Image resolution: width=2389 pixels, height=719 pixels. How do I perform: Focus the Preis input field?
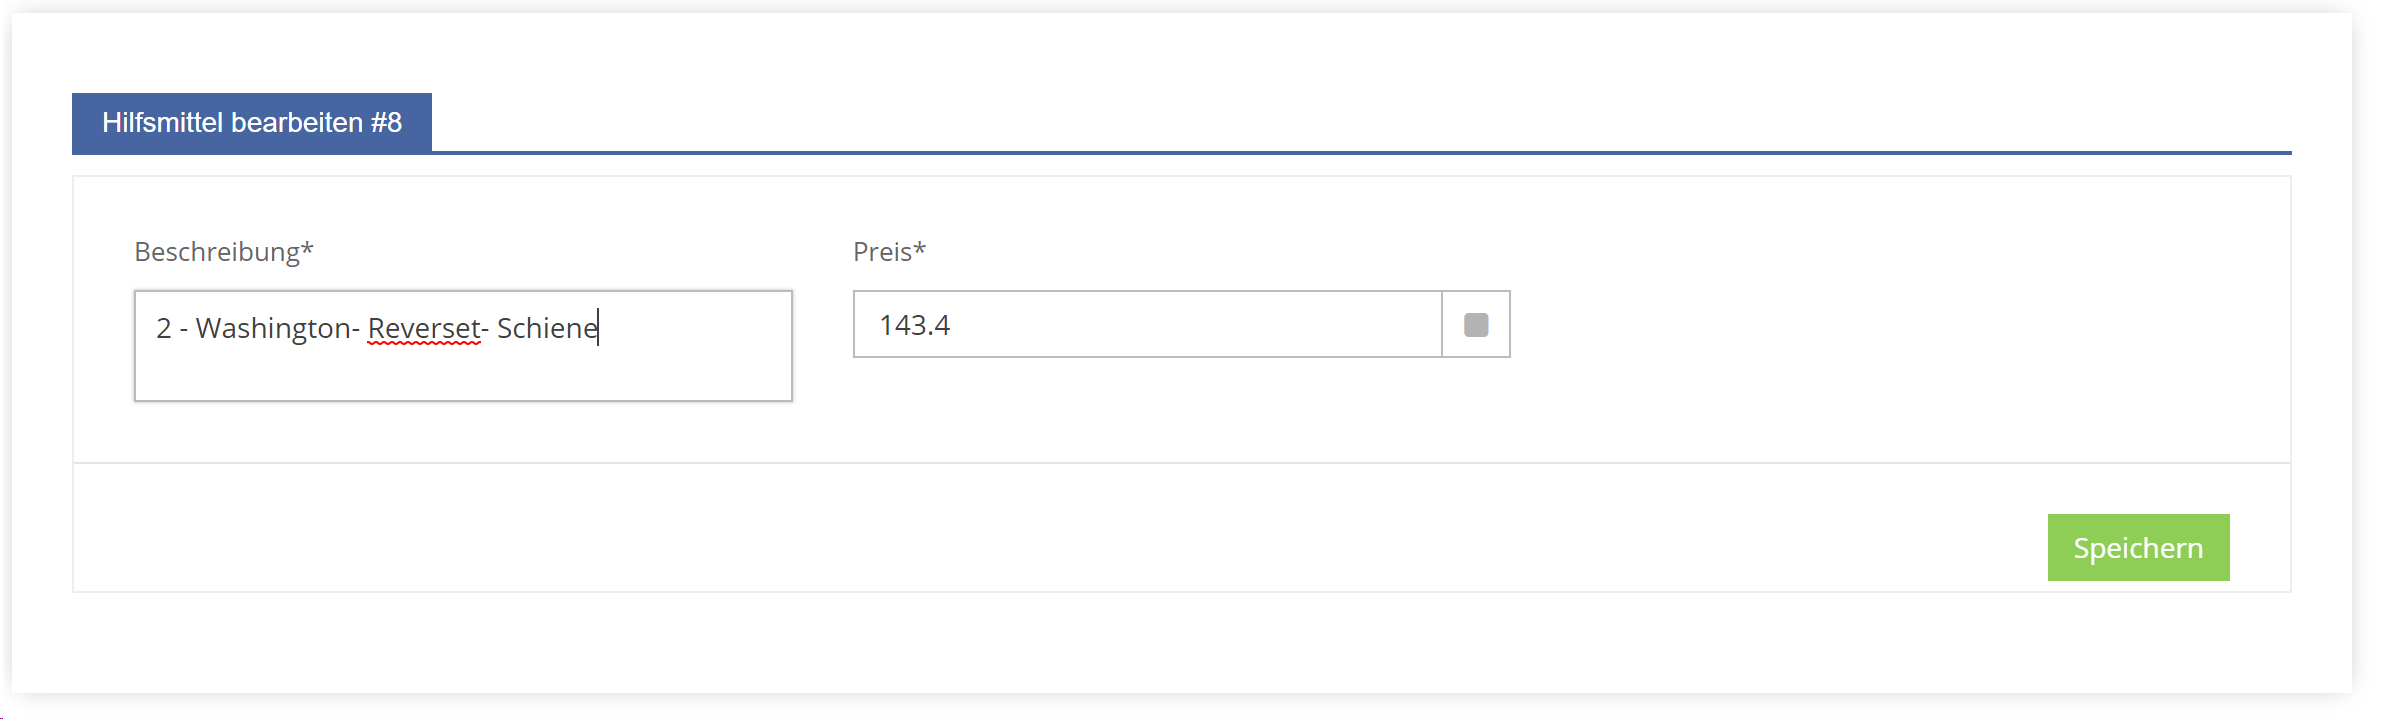(1147, 324)
